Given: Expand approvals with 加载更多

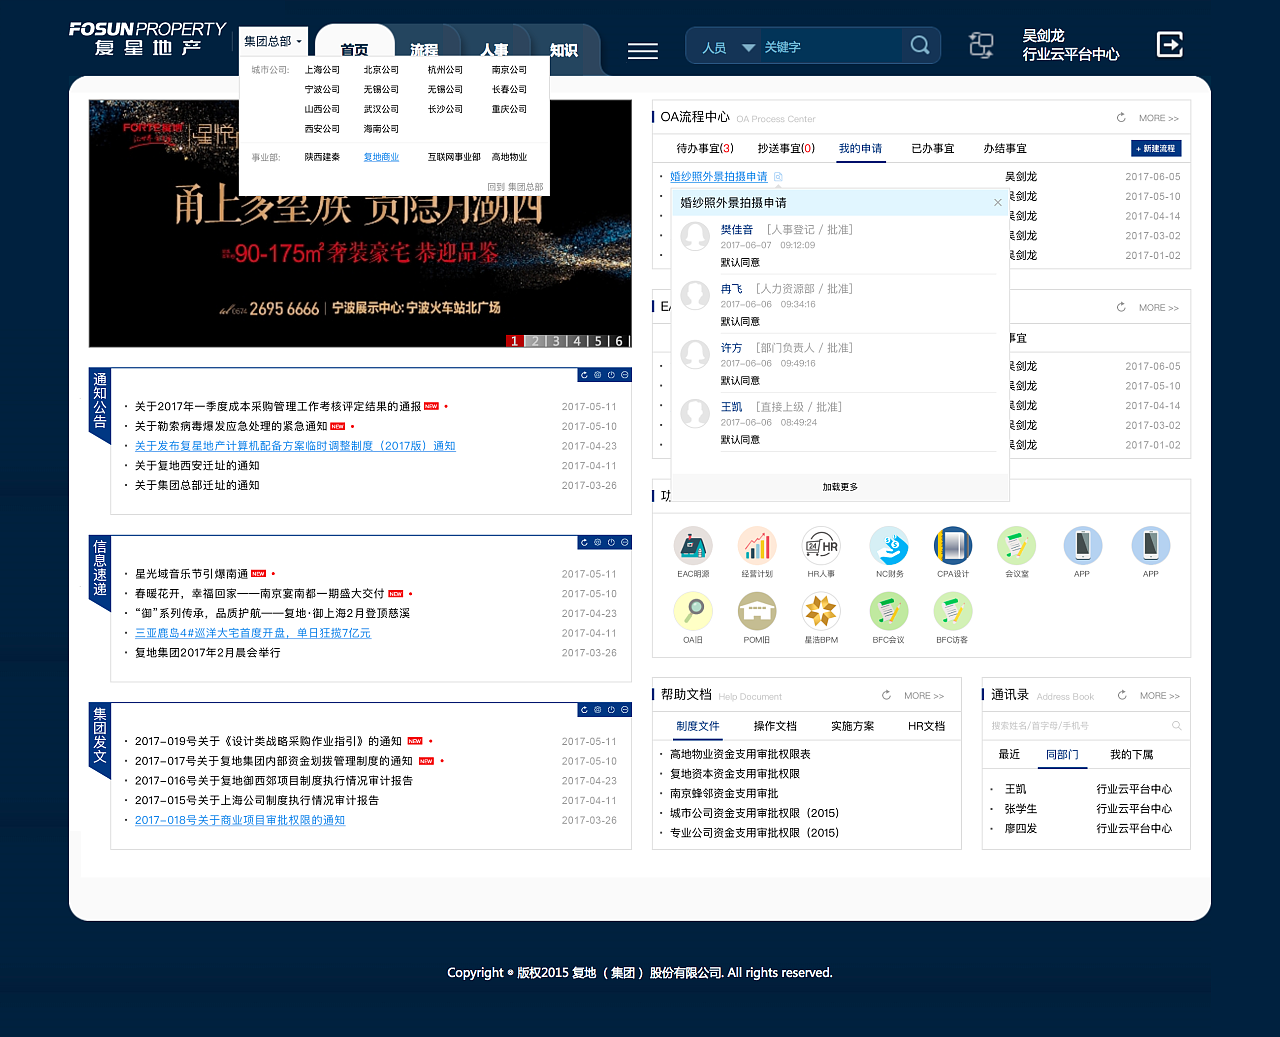Looking at the screenshot, I should [x=840, y=486].
